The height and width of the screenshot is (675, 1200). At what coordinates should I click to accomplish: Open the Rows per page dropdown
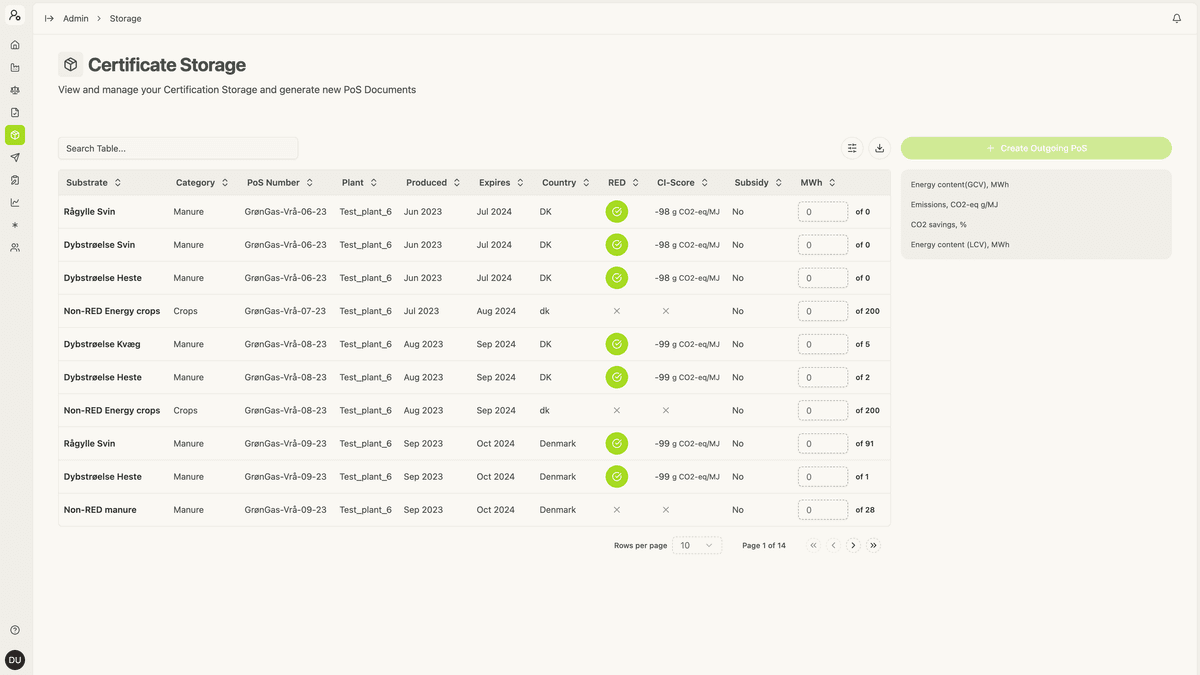pyautogui.click(x=697, y=545)
